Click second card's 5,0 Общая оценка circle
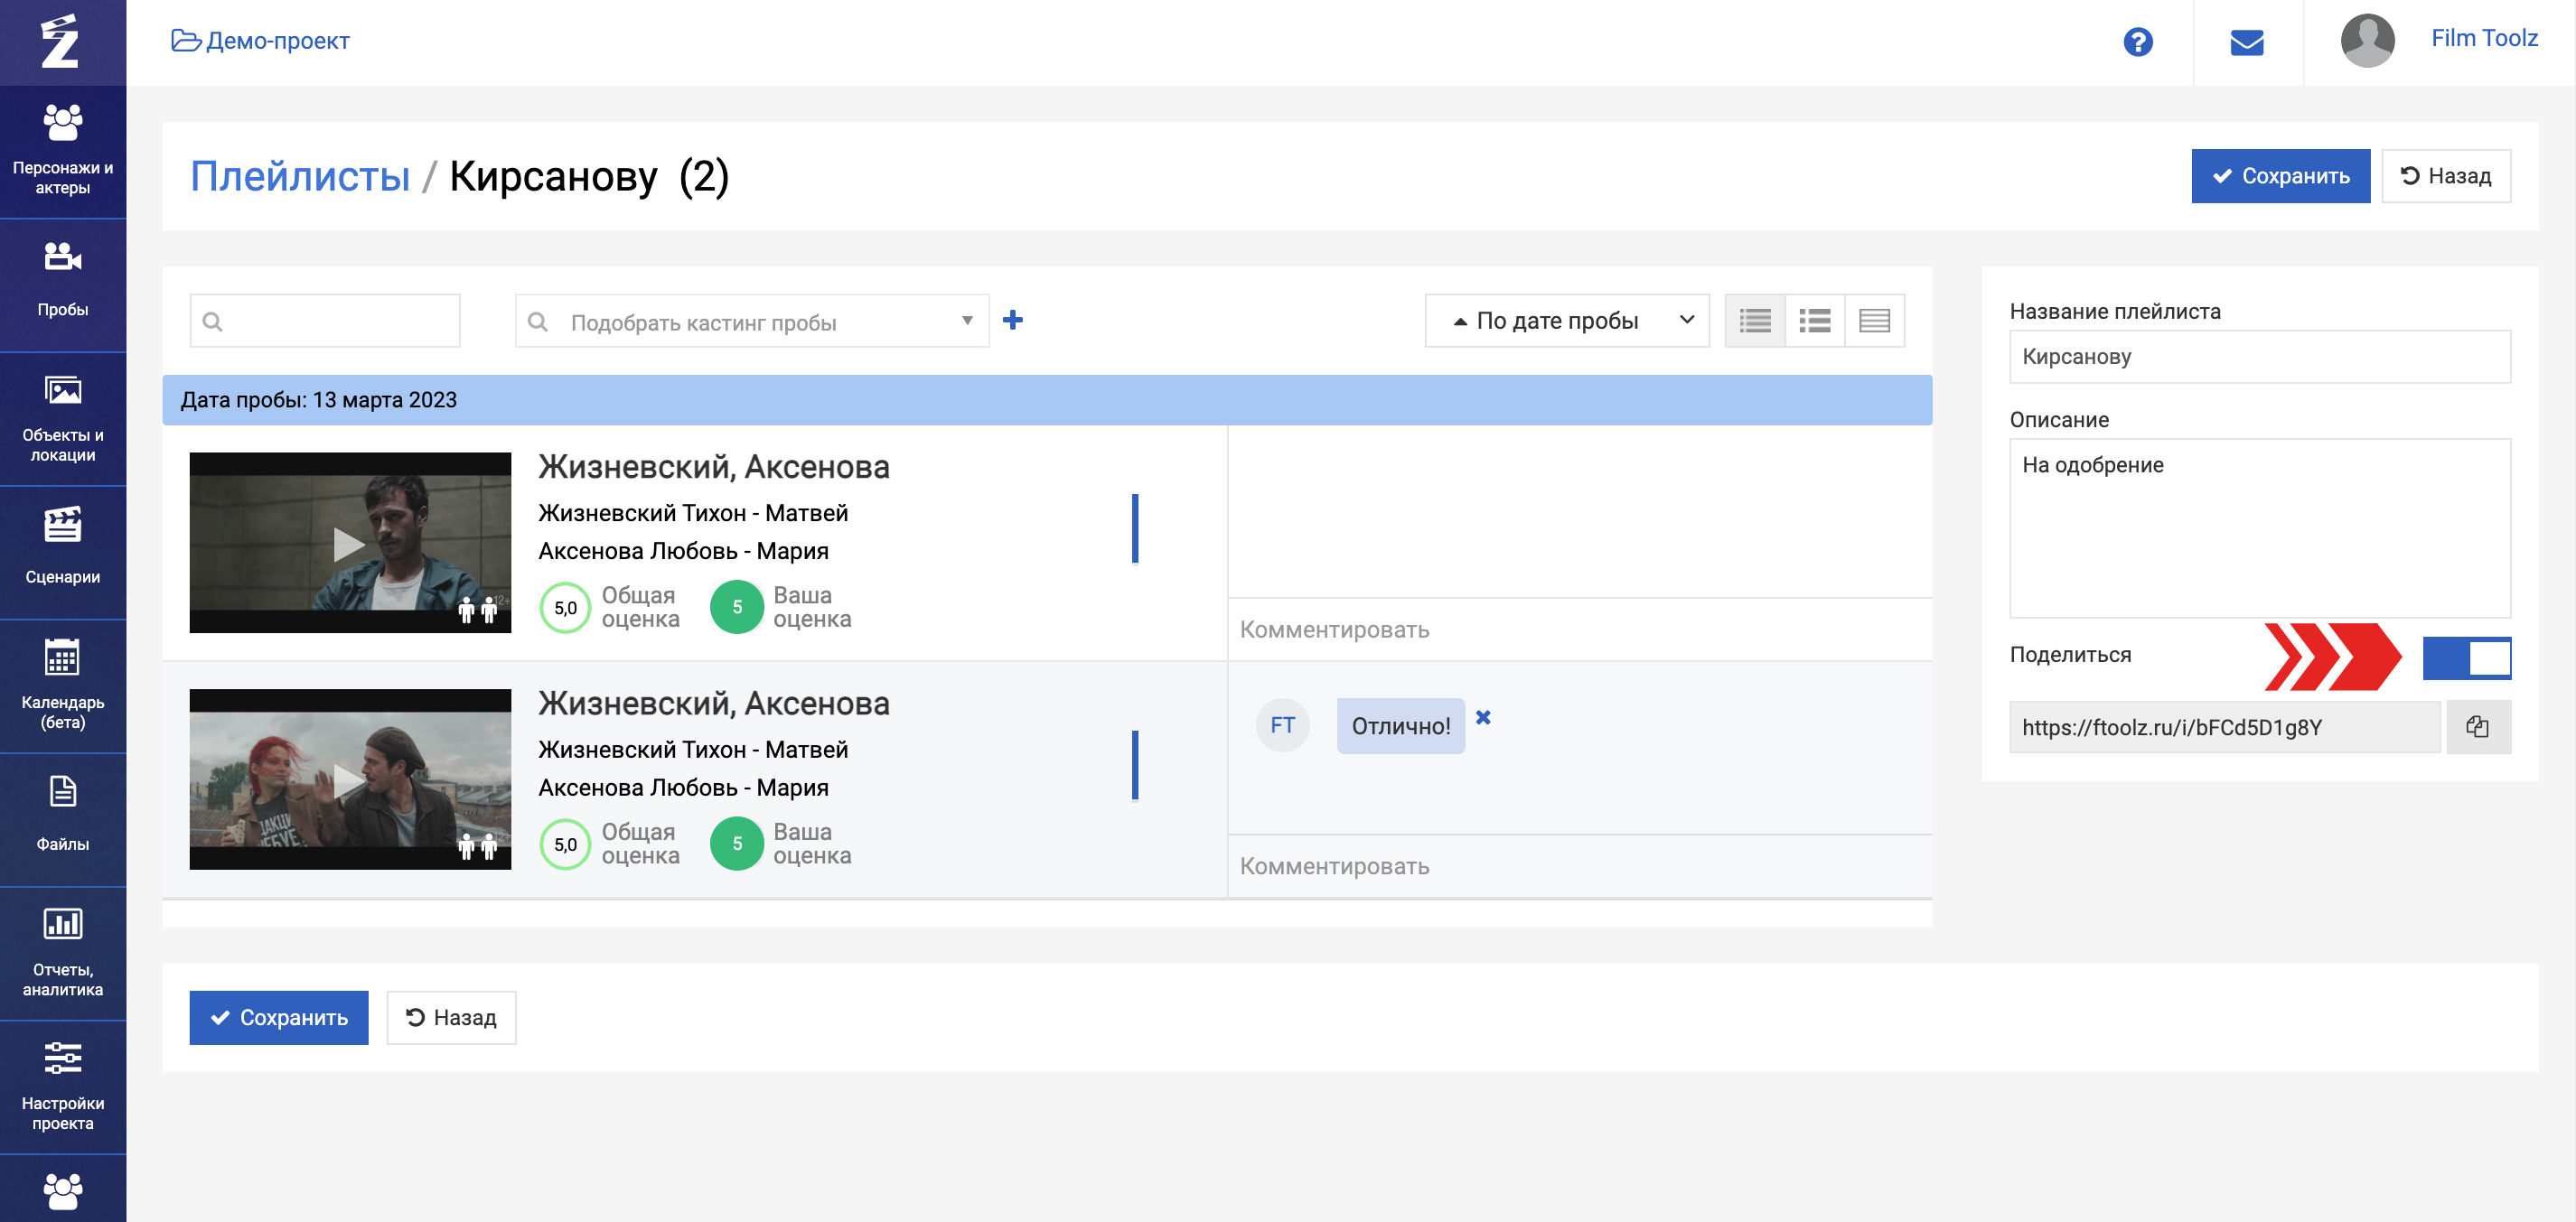The height and width of the screenshot is (1222, 2576). coord(566,845)
